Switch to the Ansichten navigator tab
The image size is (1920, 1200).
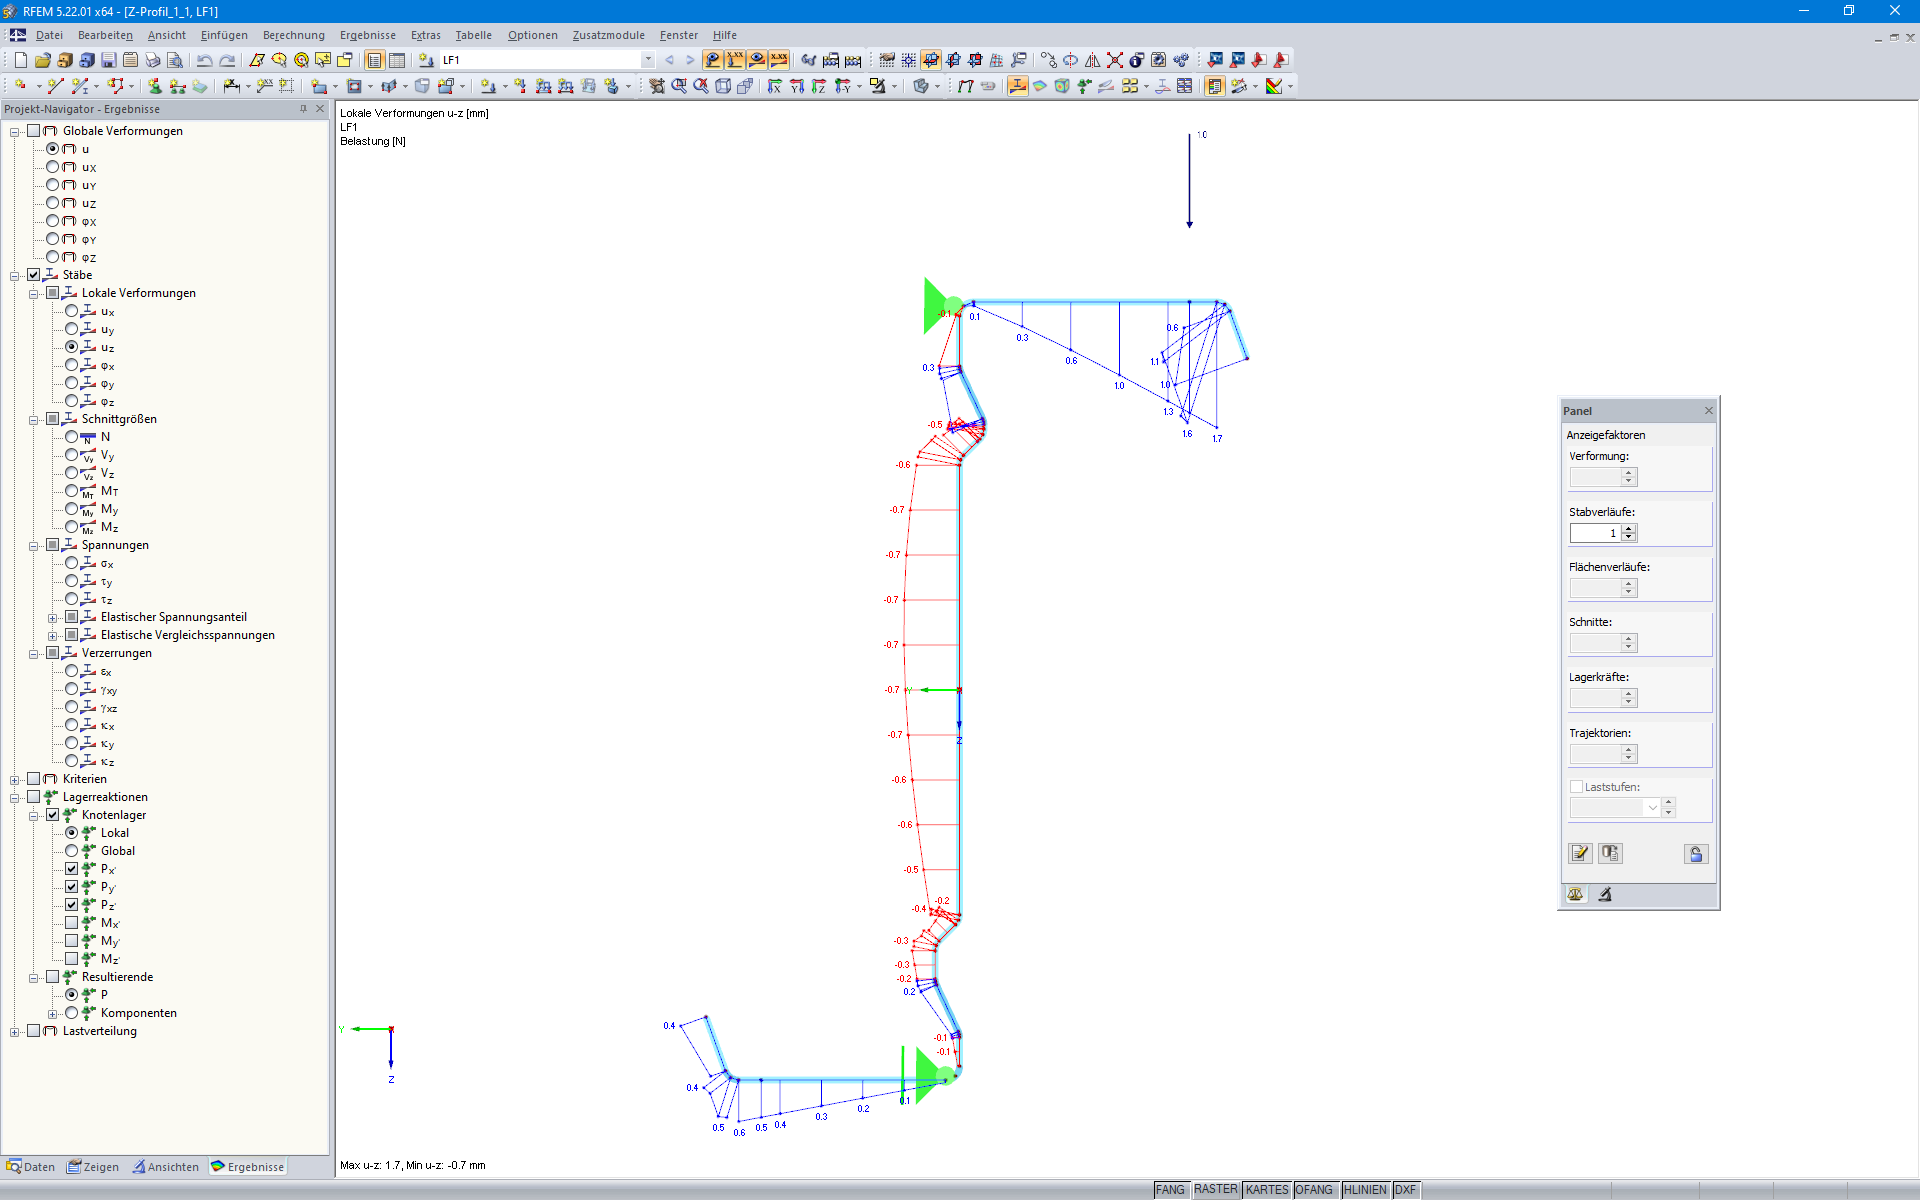point(166,1167)
